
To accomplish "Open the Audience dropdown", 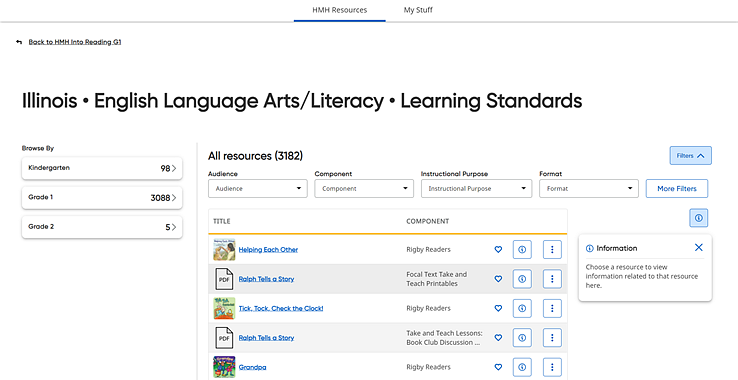I will pyautogui.click(x=257, y=188).
